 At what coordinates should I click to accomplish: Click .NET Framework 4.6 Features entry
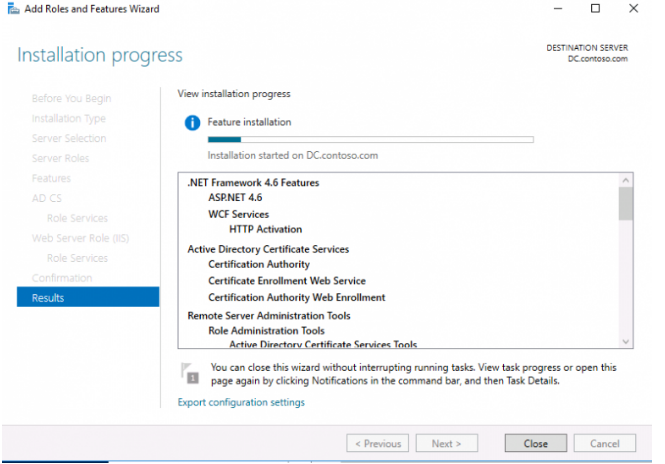[x=253, y=183]
